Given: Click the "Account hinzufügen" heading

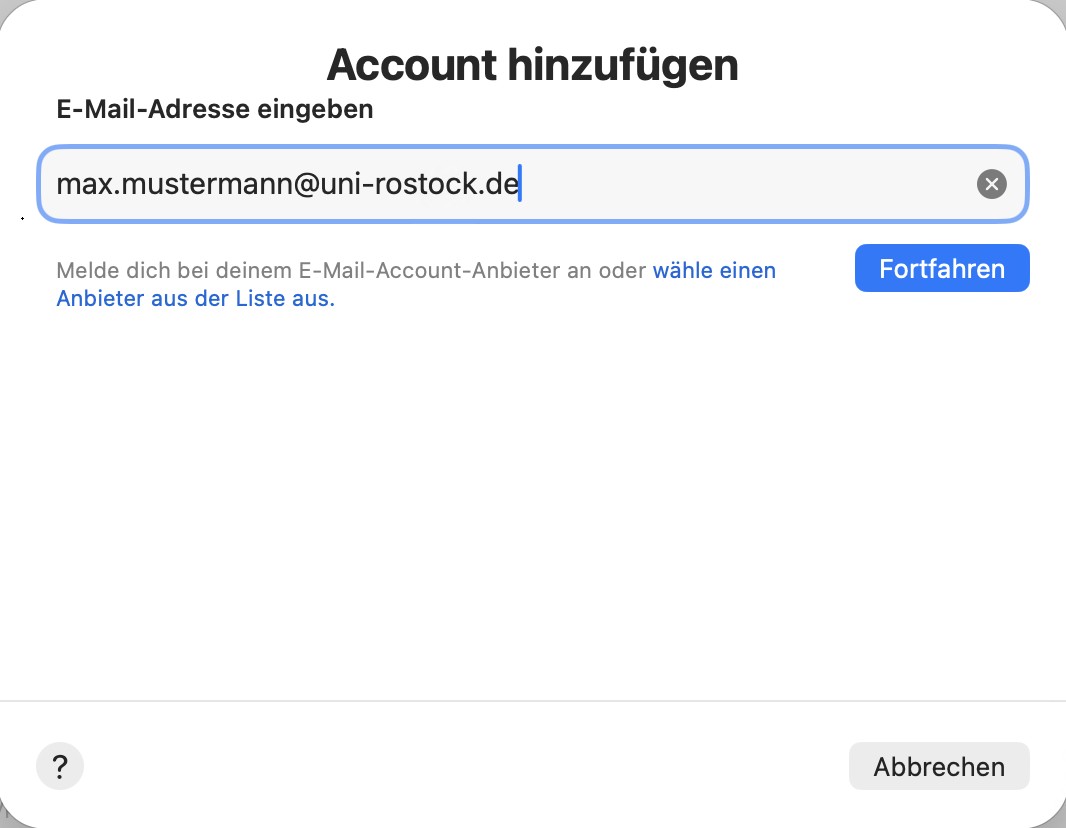Looking at the screenshot, I should (532, 65).
